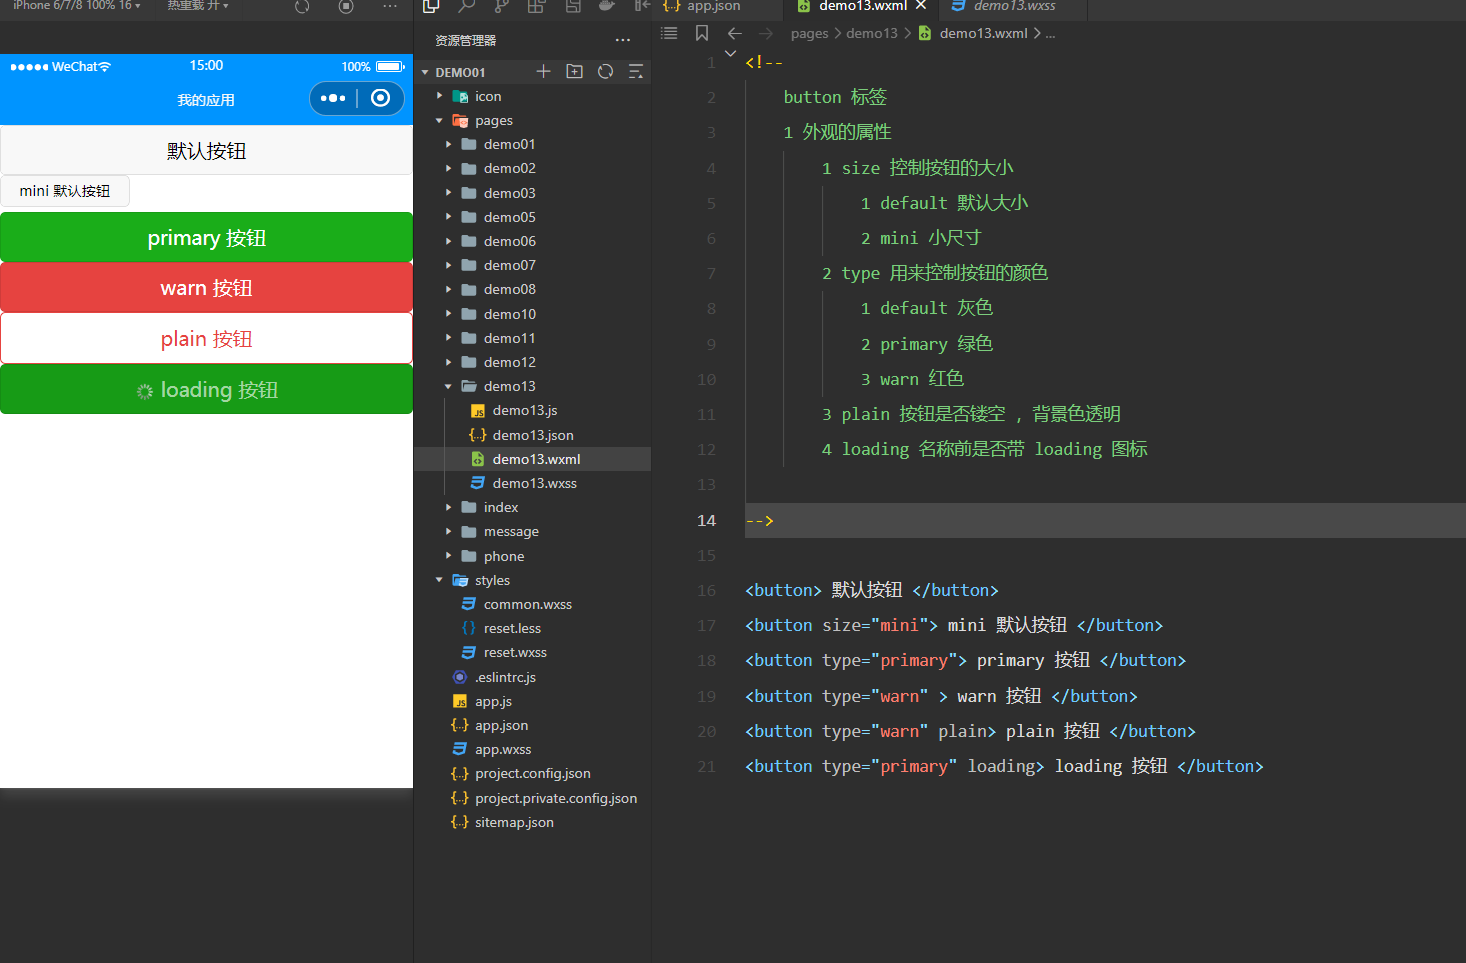This screenshot has width=1466, height=963.
Task: Open demo13.json in the explorer
Action: [x=532, y=435]
